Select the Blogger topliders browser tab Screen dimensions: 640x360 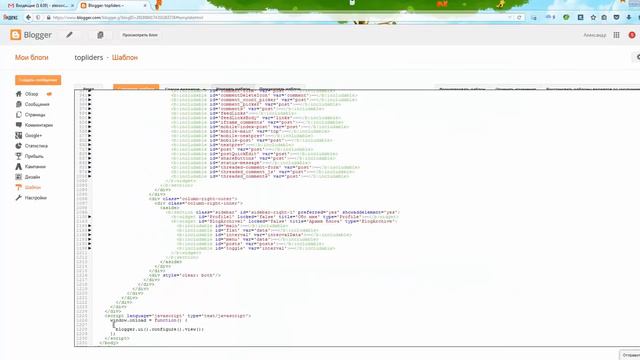coord(113,6)
